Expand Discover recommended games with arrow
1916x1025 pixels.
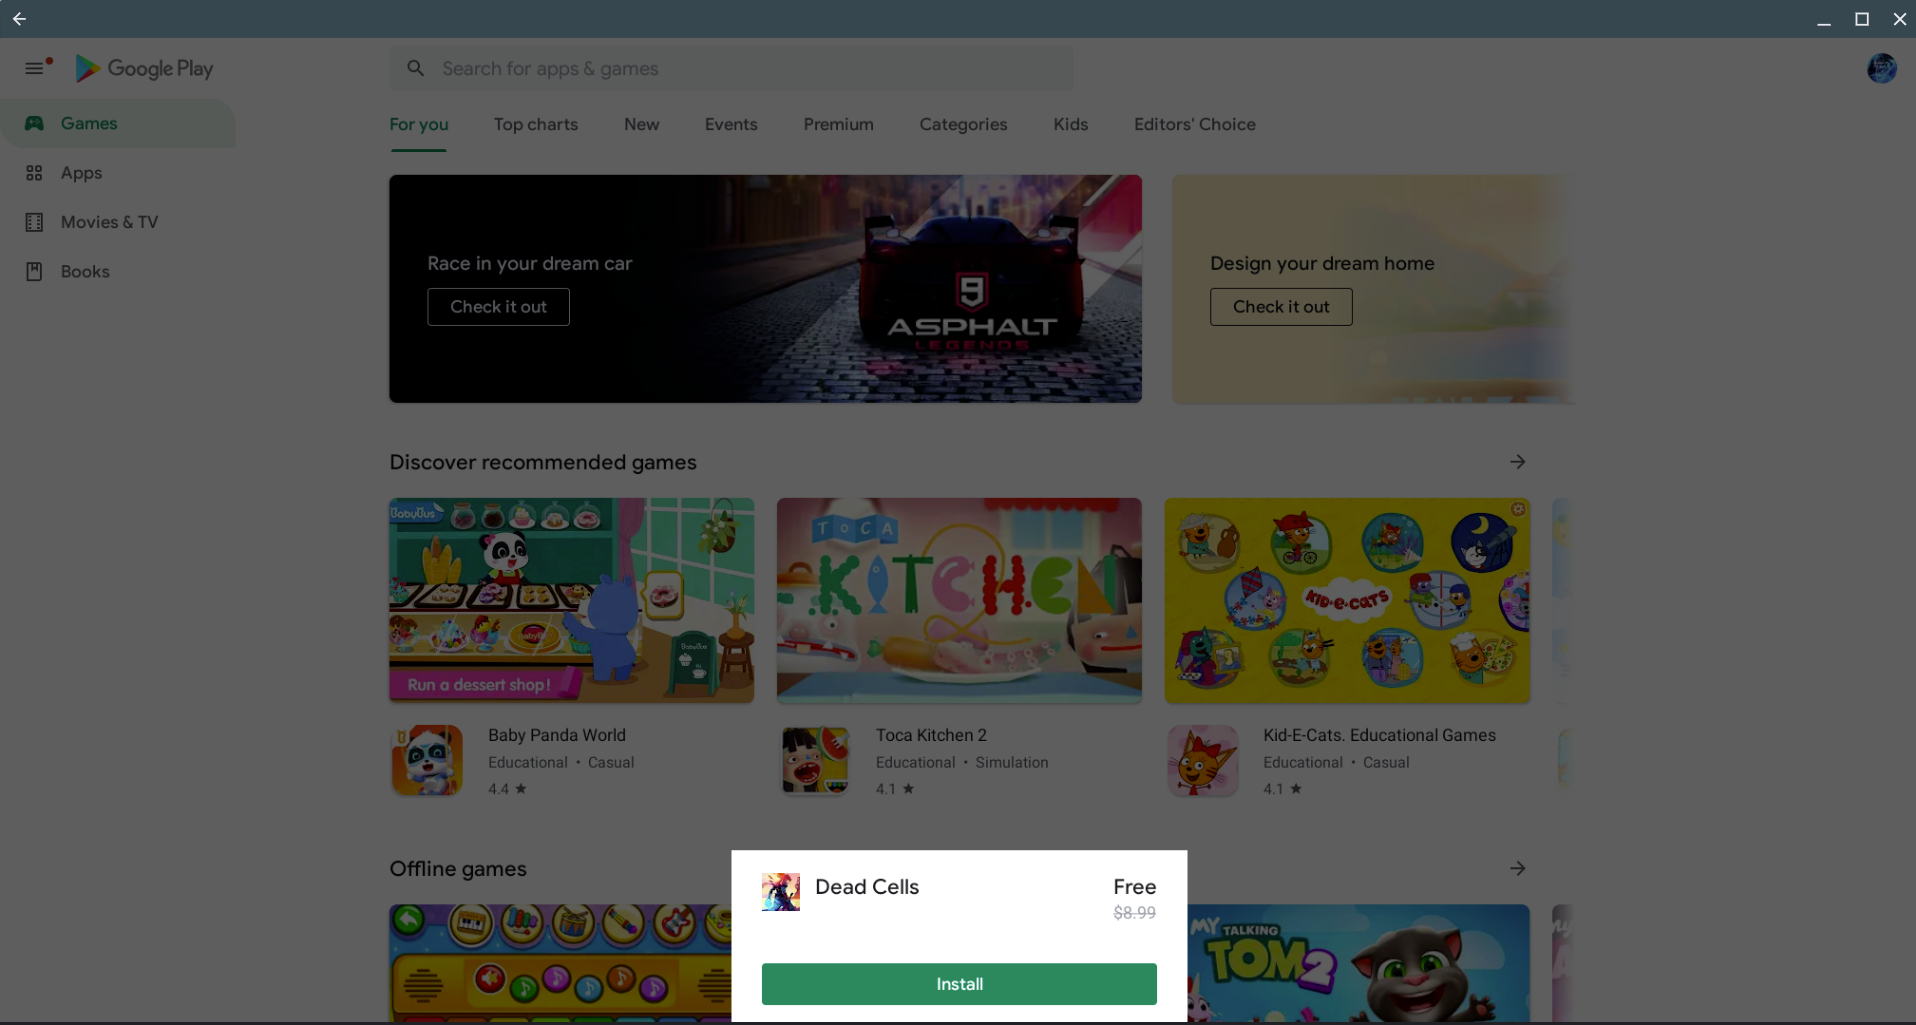(x=1517, y=462)
